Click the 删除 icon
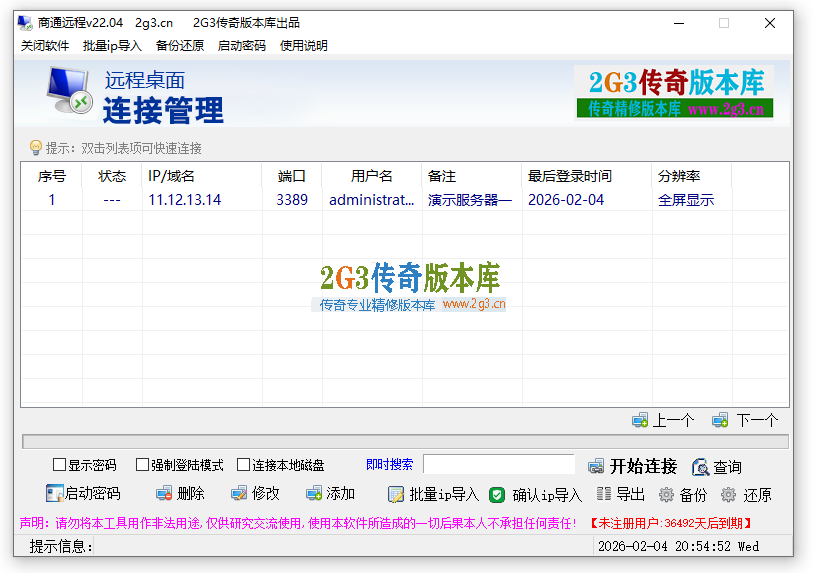 pyautogui.click(x=164, y=493)
